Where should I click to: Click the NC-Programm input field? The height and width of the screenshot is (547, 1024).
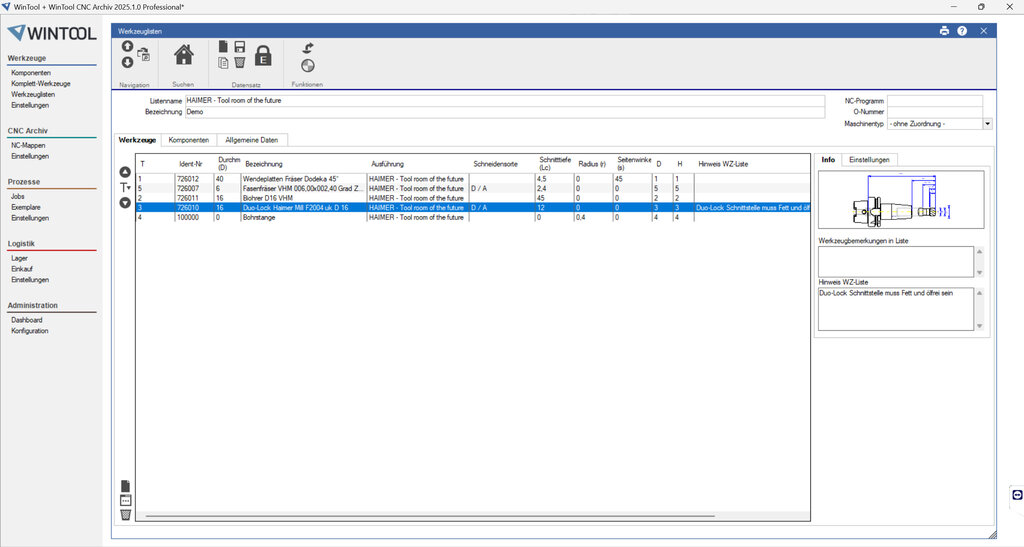(935, 101)
